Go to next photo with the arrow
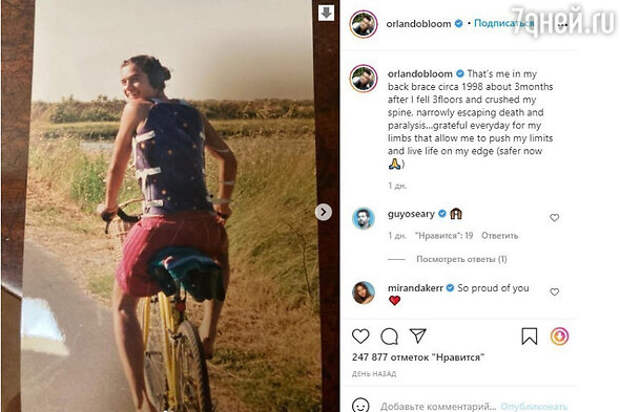This screenshot has height=412, width=620. click(x=323, y=212)
